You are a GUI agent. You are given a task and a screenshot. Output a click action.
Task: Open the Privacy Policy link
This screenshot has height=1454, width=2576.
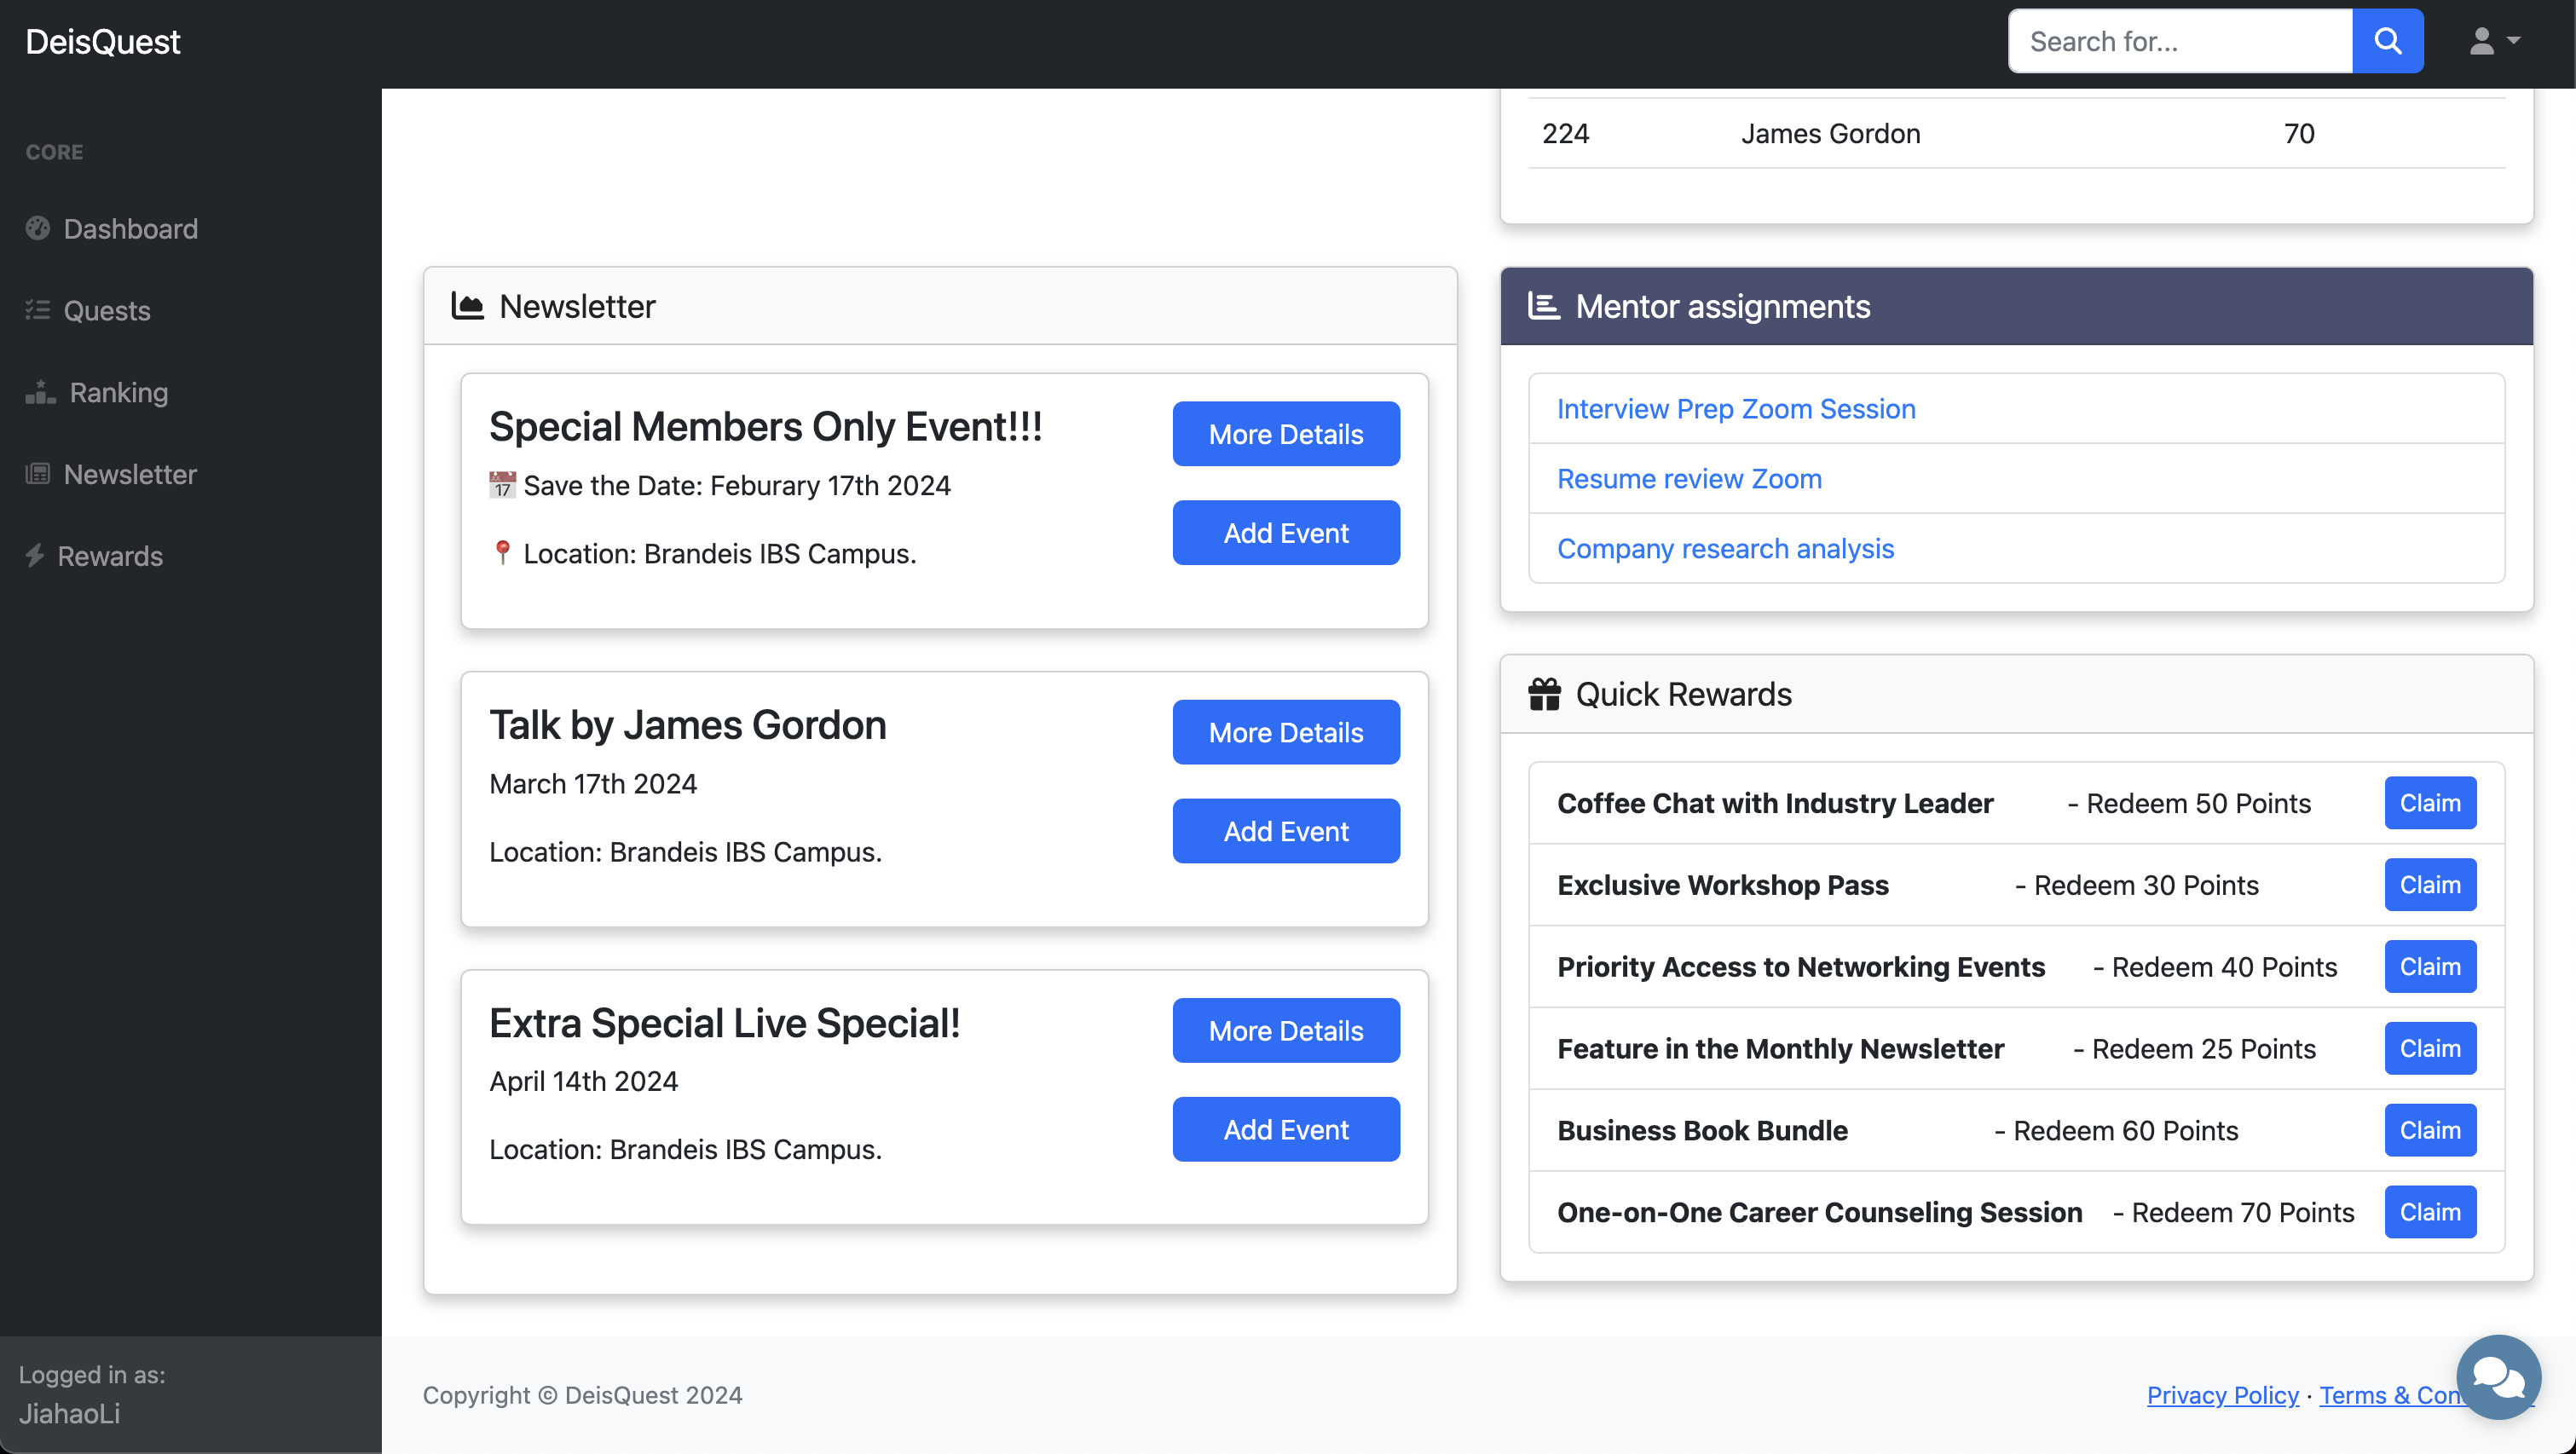click(2222, 1395)
